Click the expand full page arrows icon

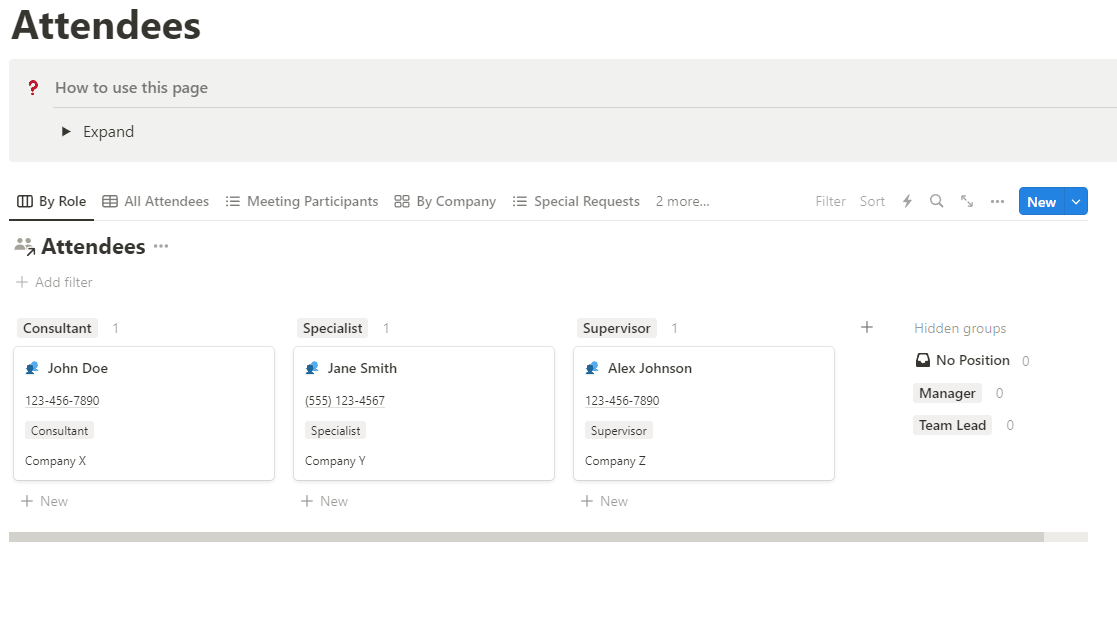click(x=967, y=201)
